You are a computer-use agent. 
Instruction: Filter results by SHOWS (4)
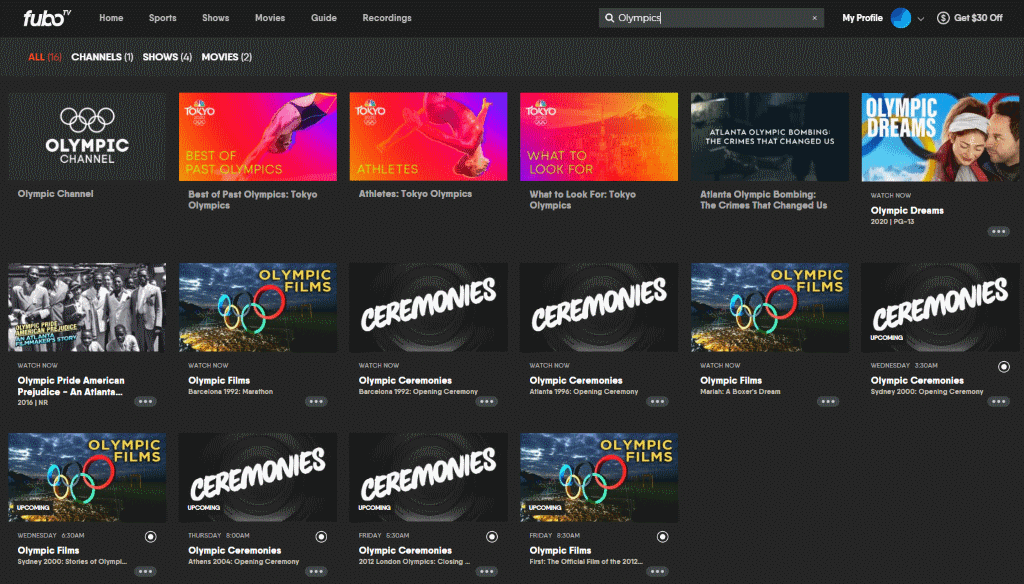[167, 57]
